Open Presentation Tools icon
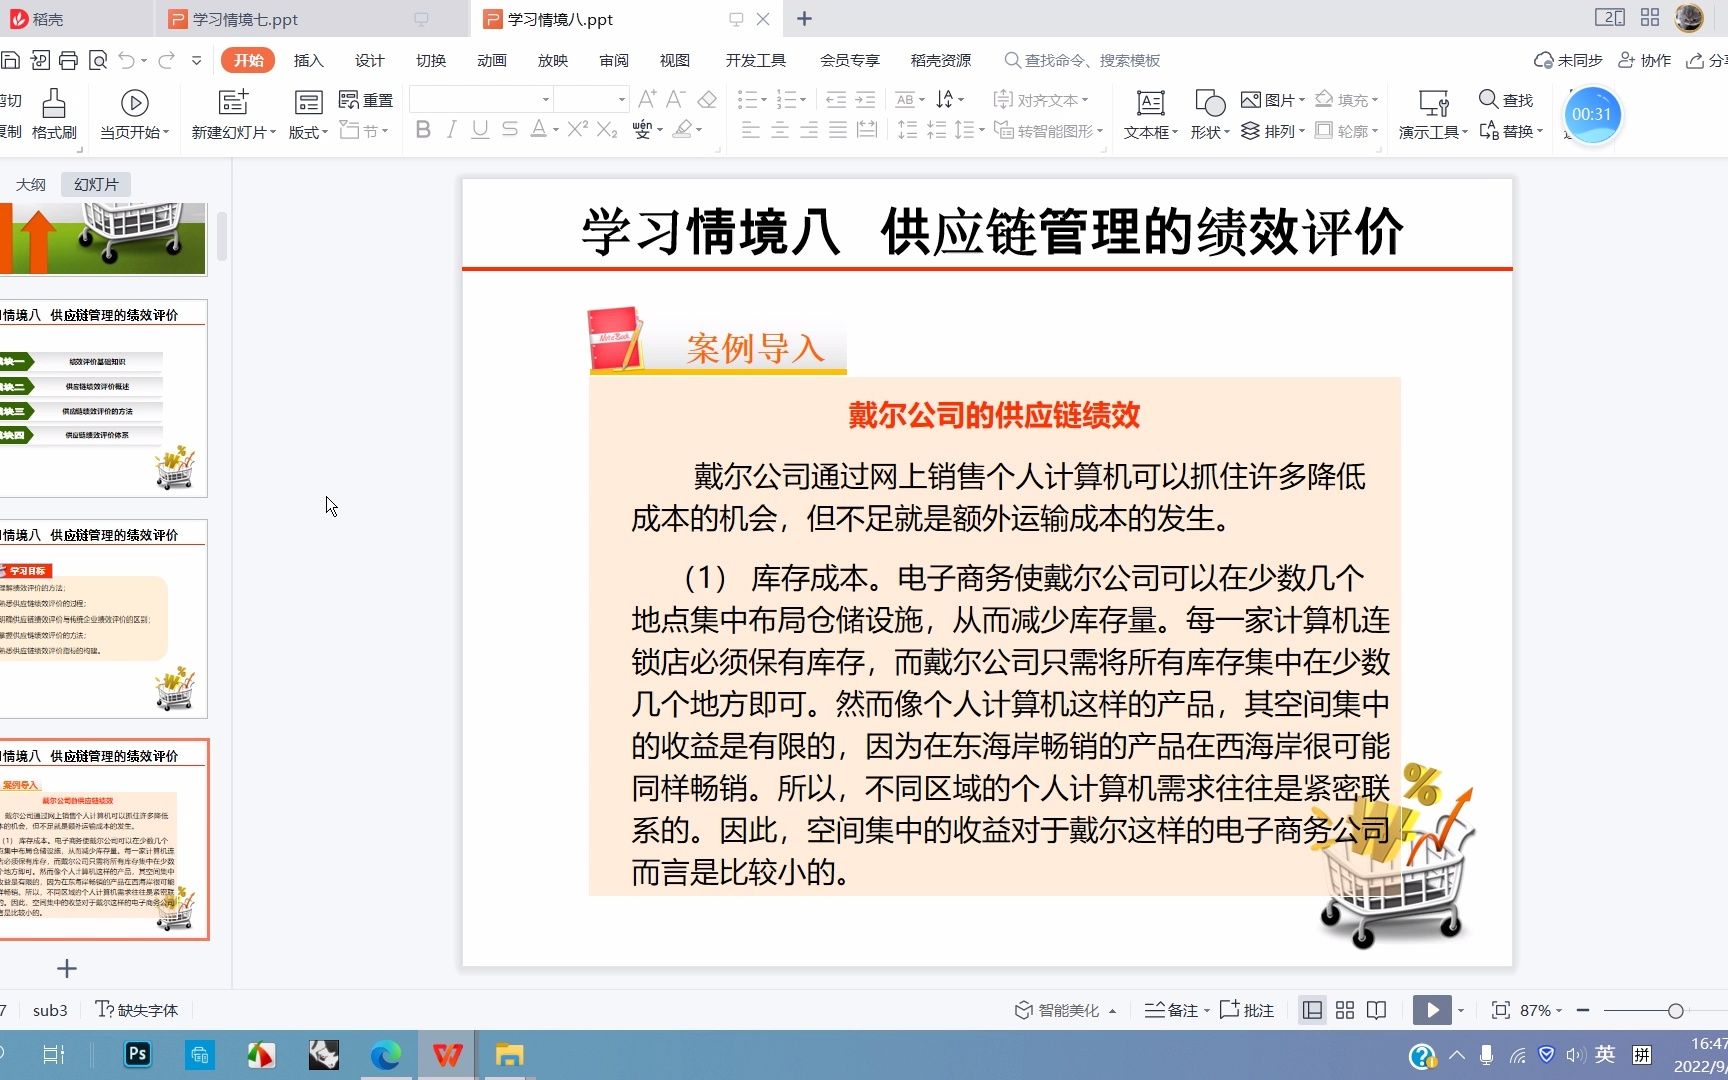This screenshot has height=1080, width=1728. tap(1433, 103)
